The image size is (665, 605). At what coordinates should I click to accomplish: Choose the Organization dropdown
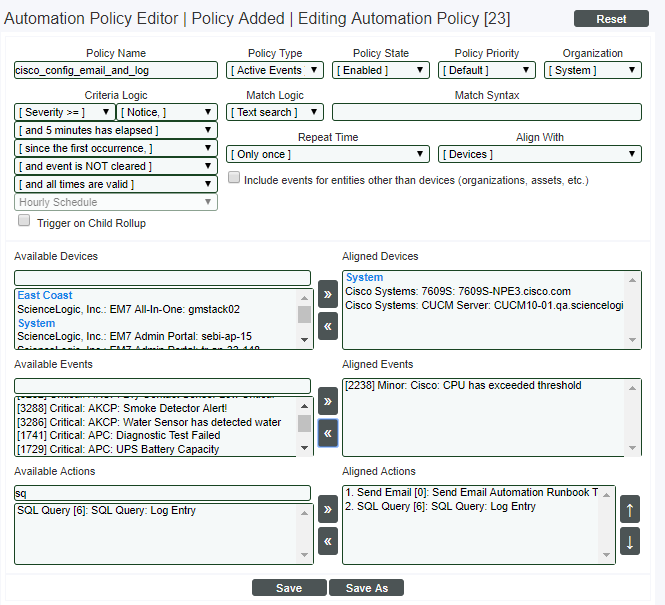[x=592, y=70]
